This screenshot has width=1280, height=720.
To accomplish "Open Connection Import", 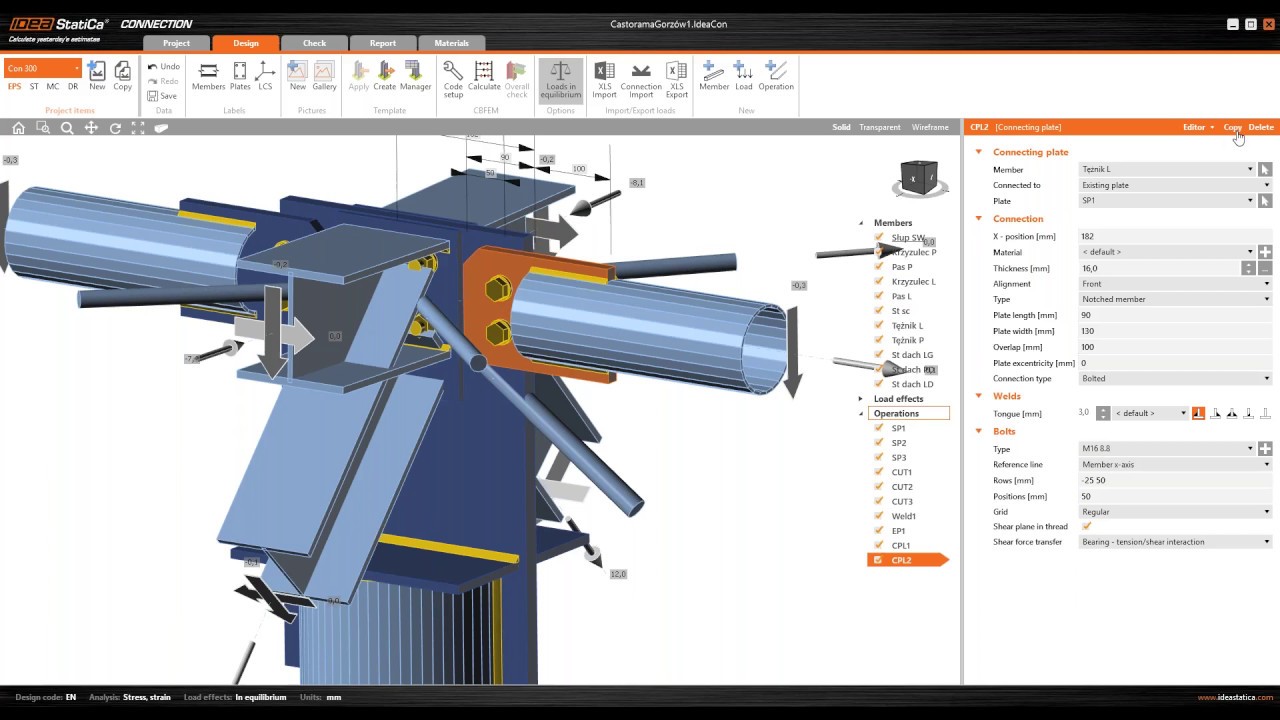I will click(641, 79).
